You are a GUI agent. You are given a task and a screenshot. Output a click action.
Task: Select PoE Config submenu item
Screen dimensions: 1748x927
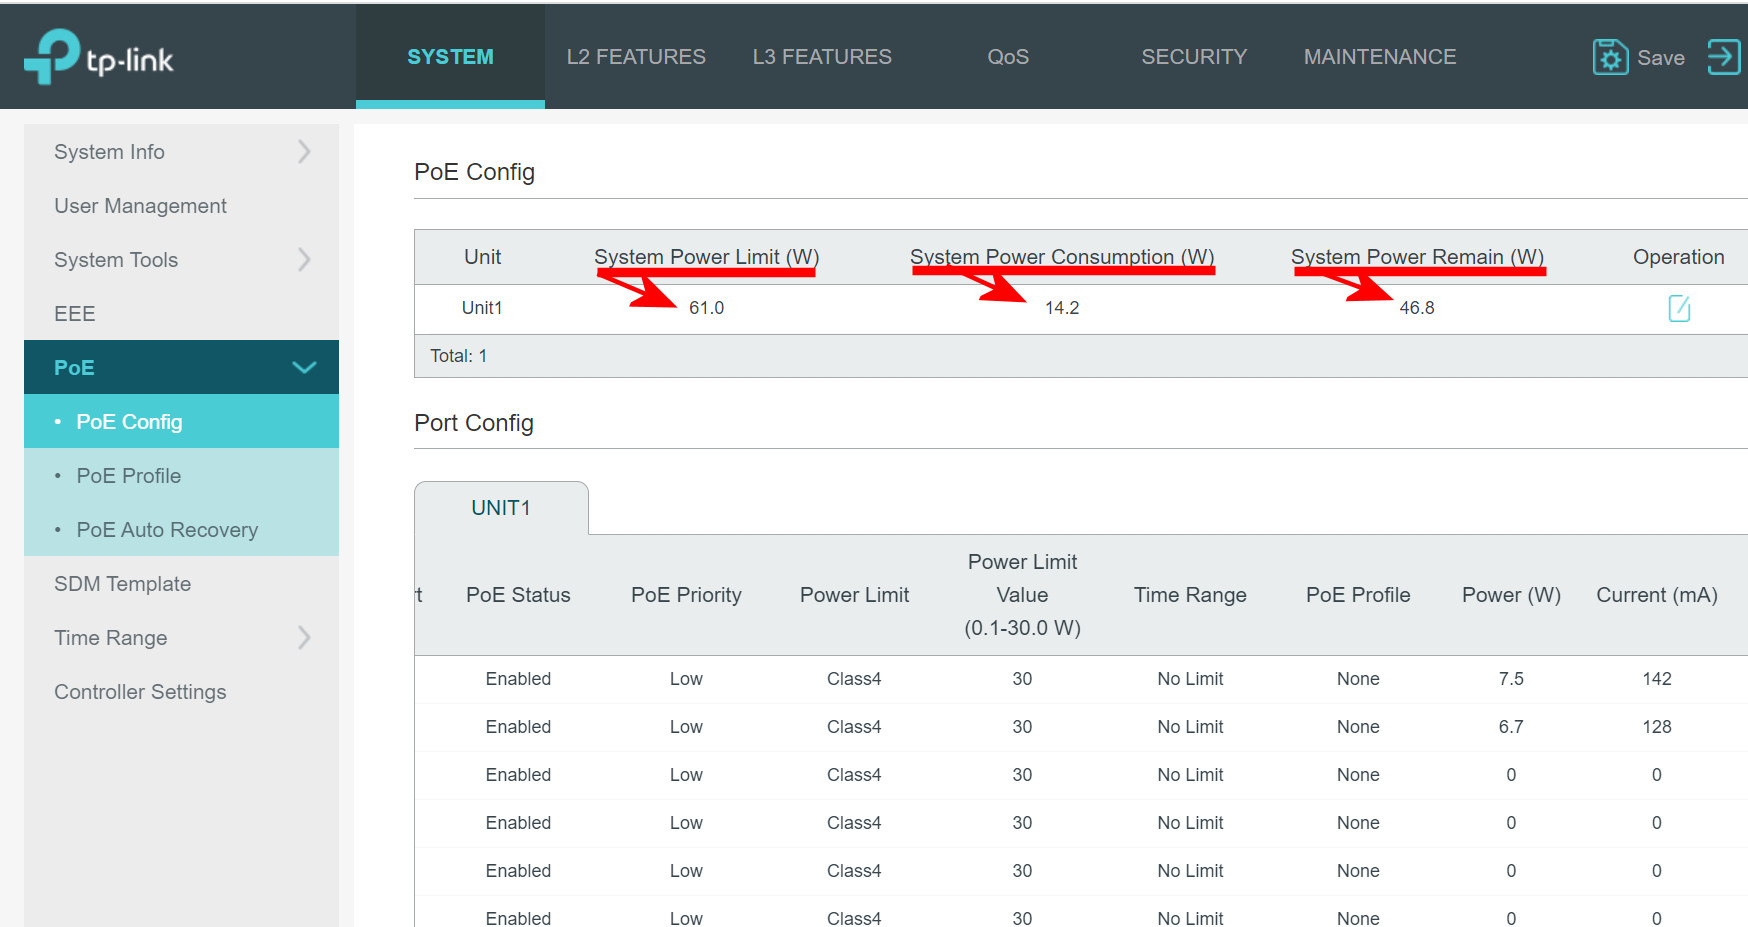click(x=181, y=422)
